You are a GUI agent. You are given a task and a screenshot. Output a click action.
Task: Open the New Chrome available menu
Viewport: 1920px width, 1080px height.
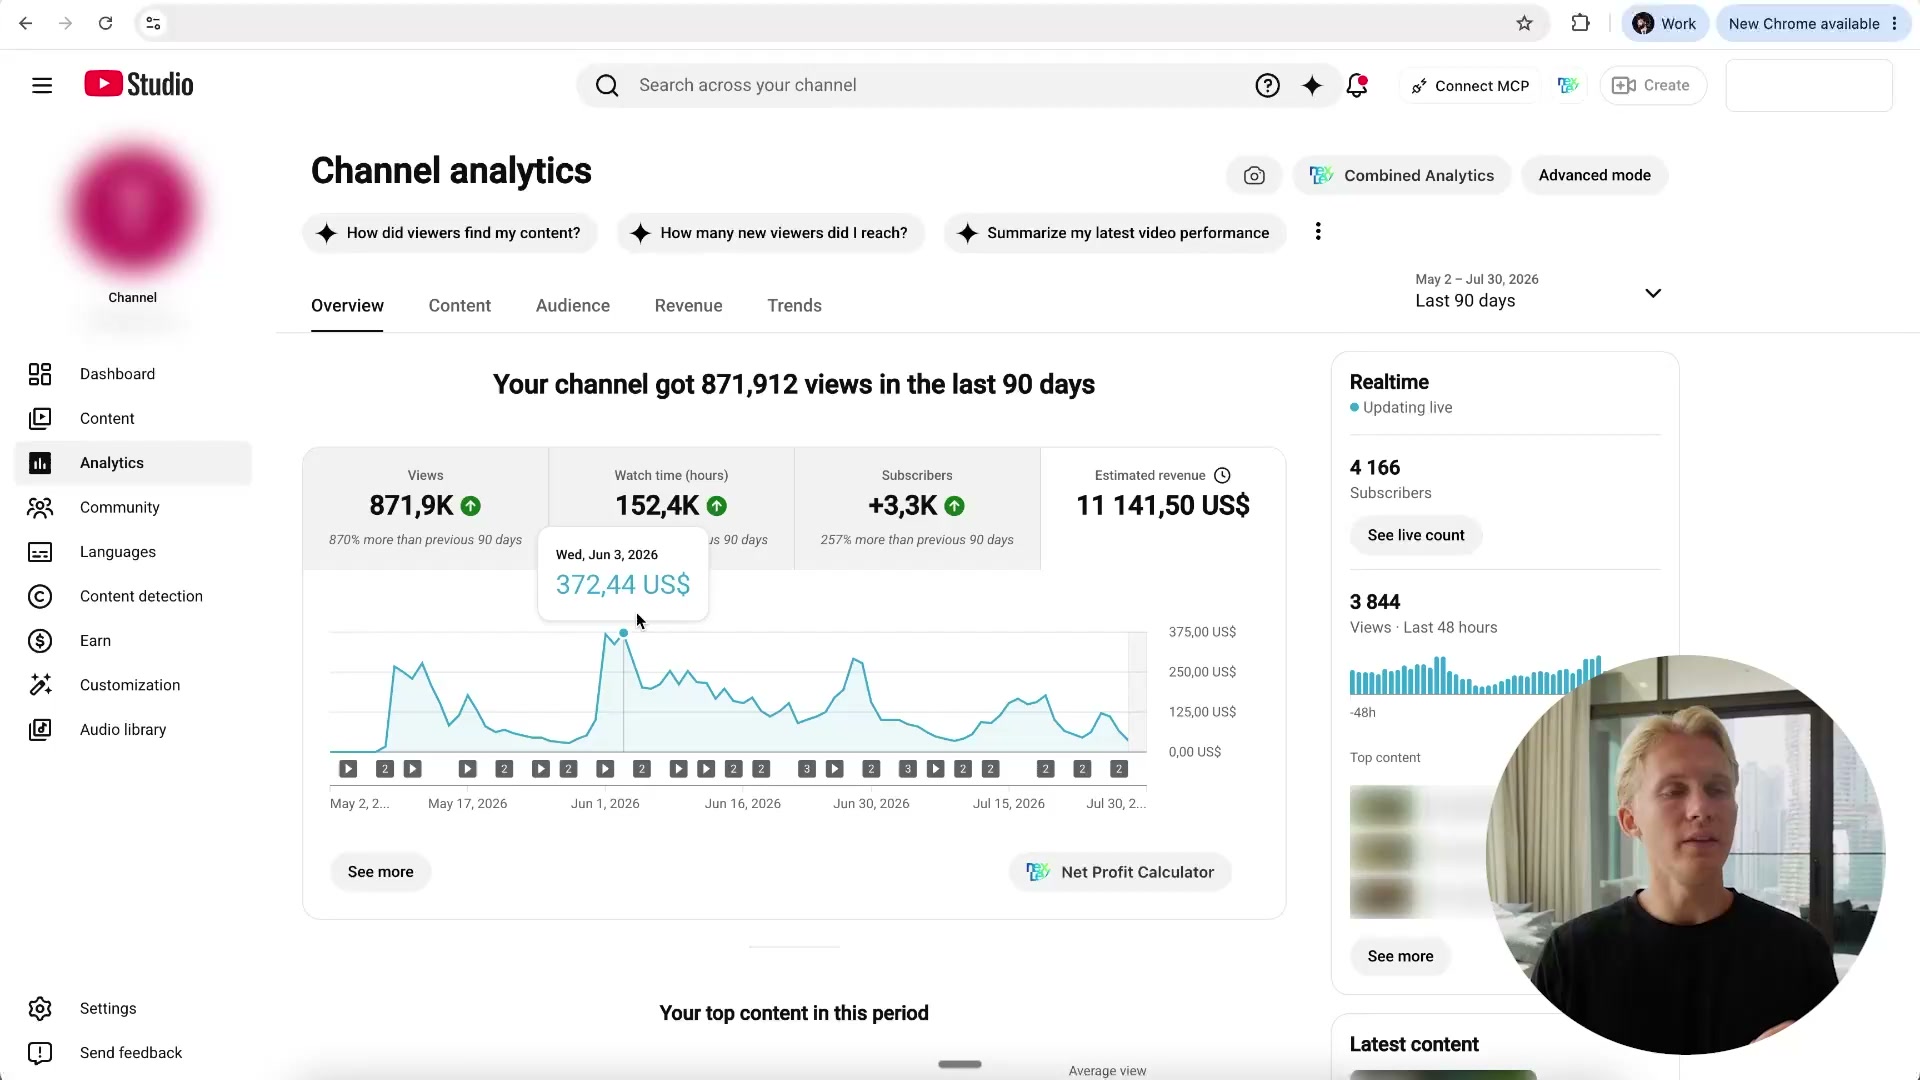pos(1813,24)
